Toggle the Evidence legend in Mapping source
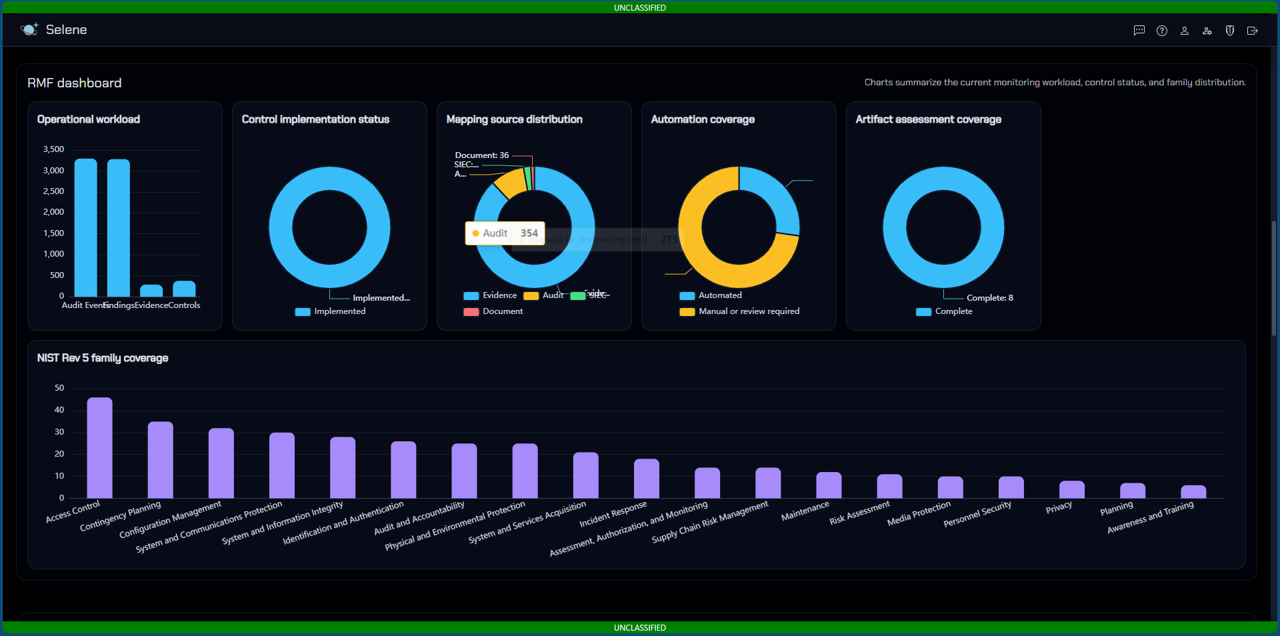 click(490, 296)
